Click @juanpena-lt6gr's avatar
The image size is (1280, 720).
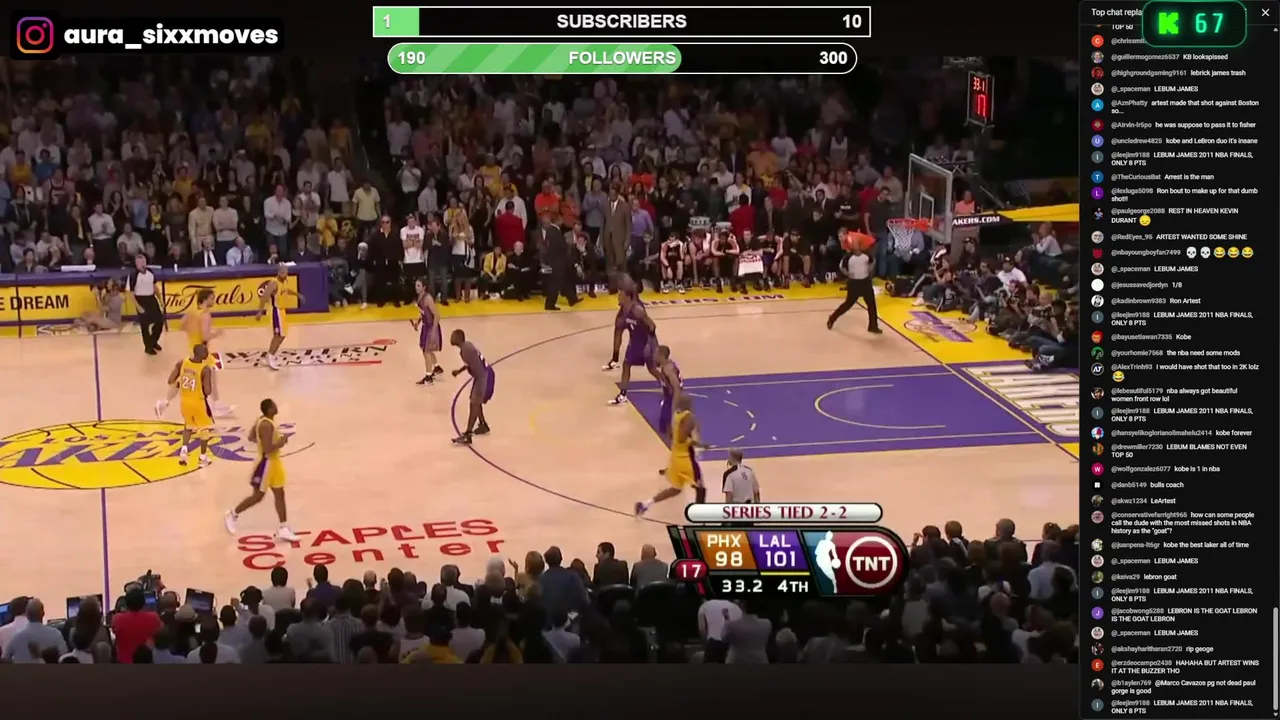(1097, 545)
